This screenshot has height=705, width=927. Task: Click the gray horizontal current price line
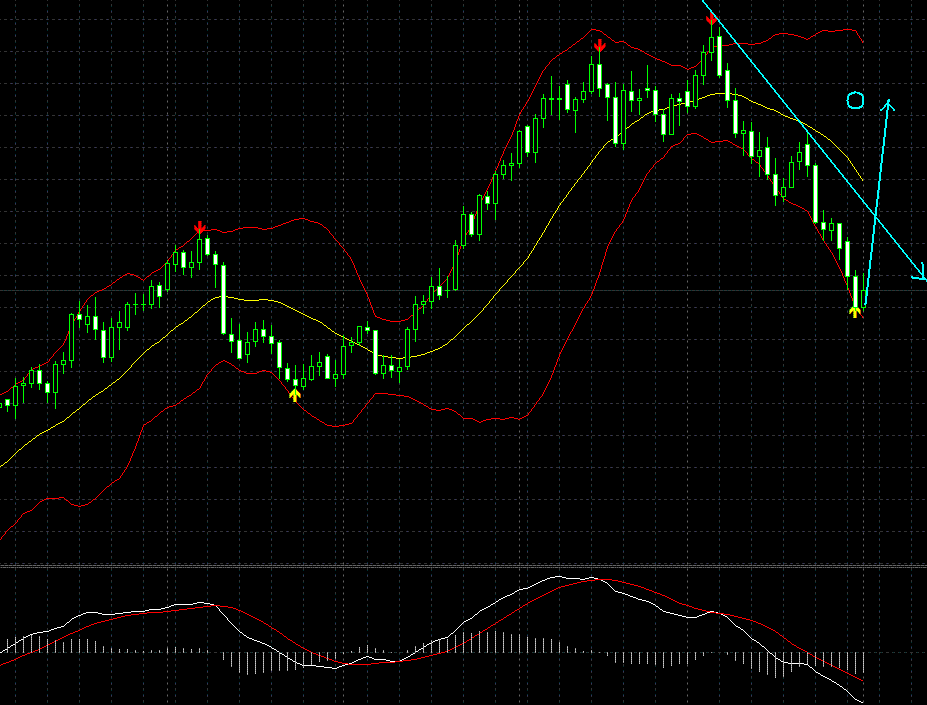point(464,290)
